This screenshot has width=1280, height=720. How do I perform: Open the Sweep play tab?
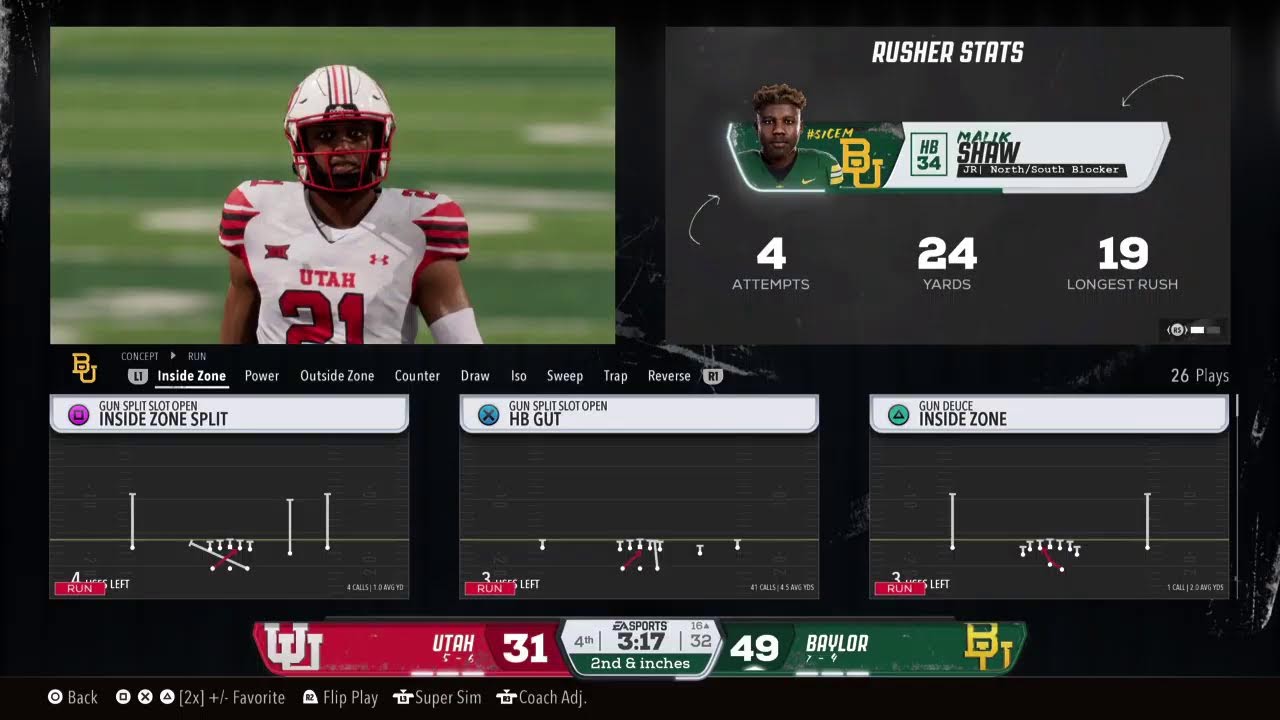pos(565,376)
